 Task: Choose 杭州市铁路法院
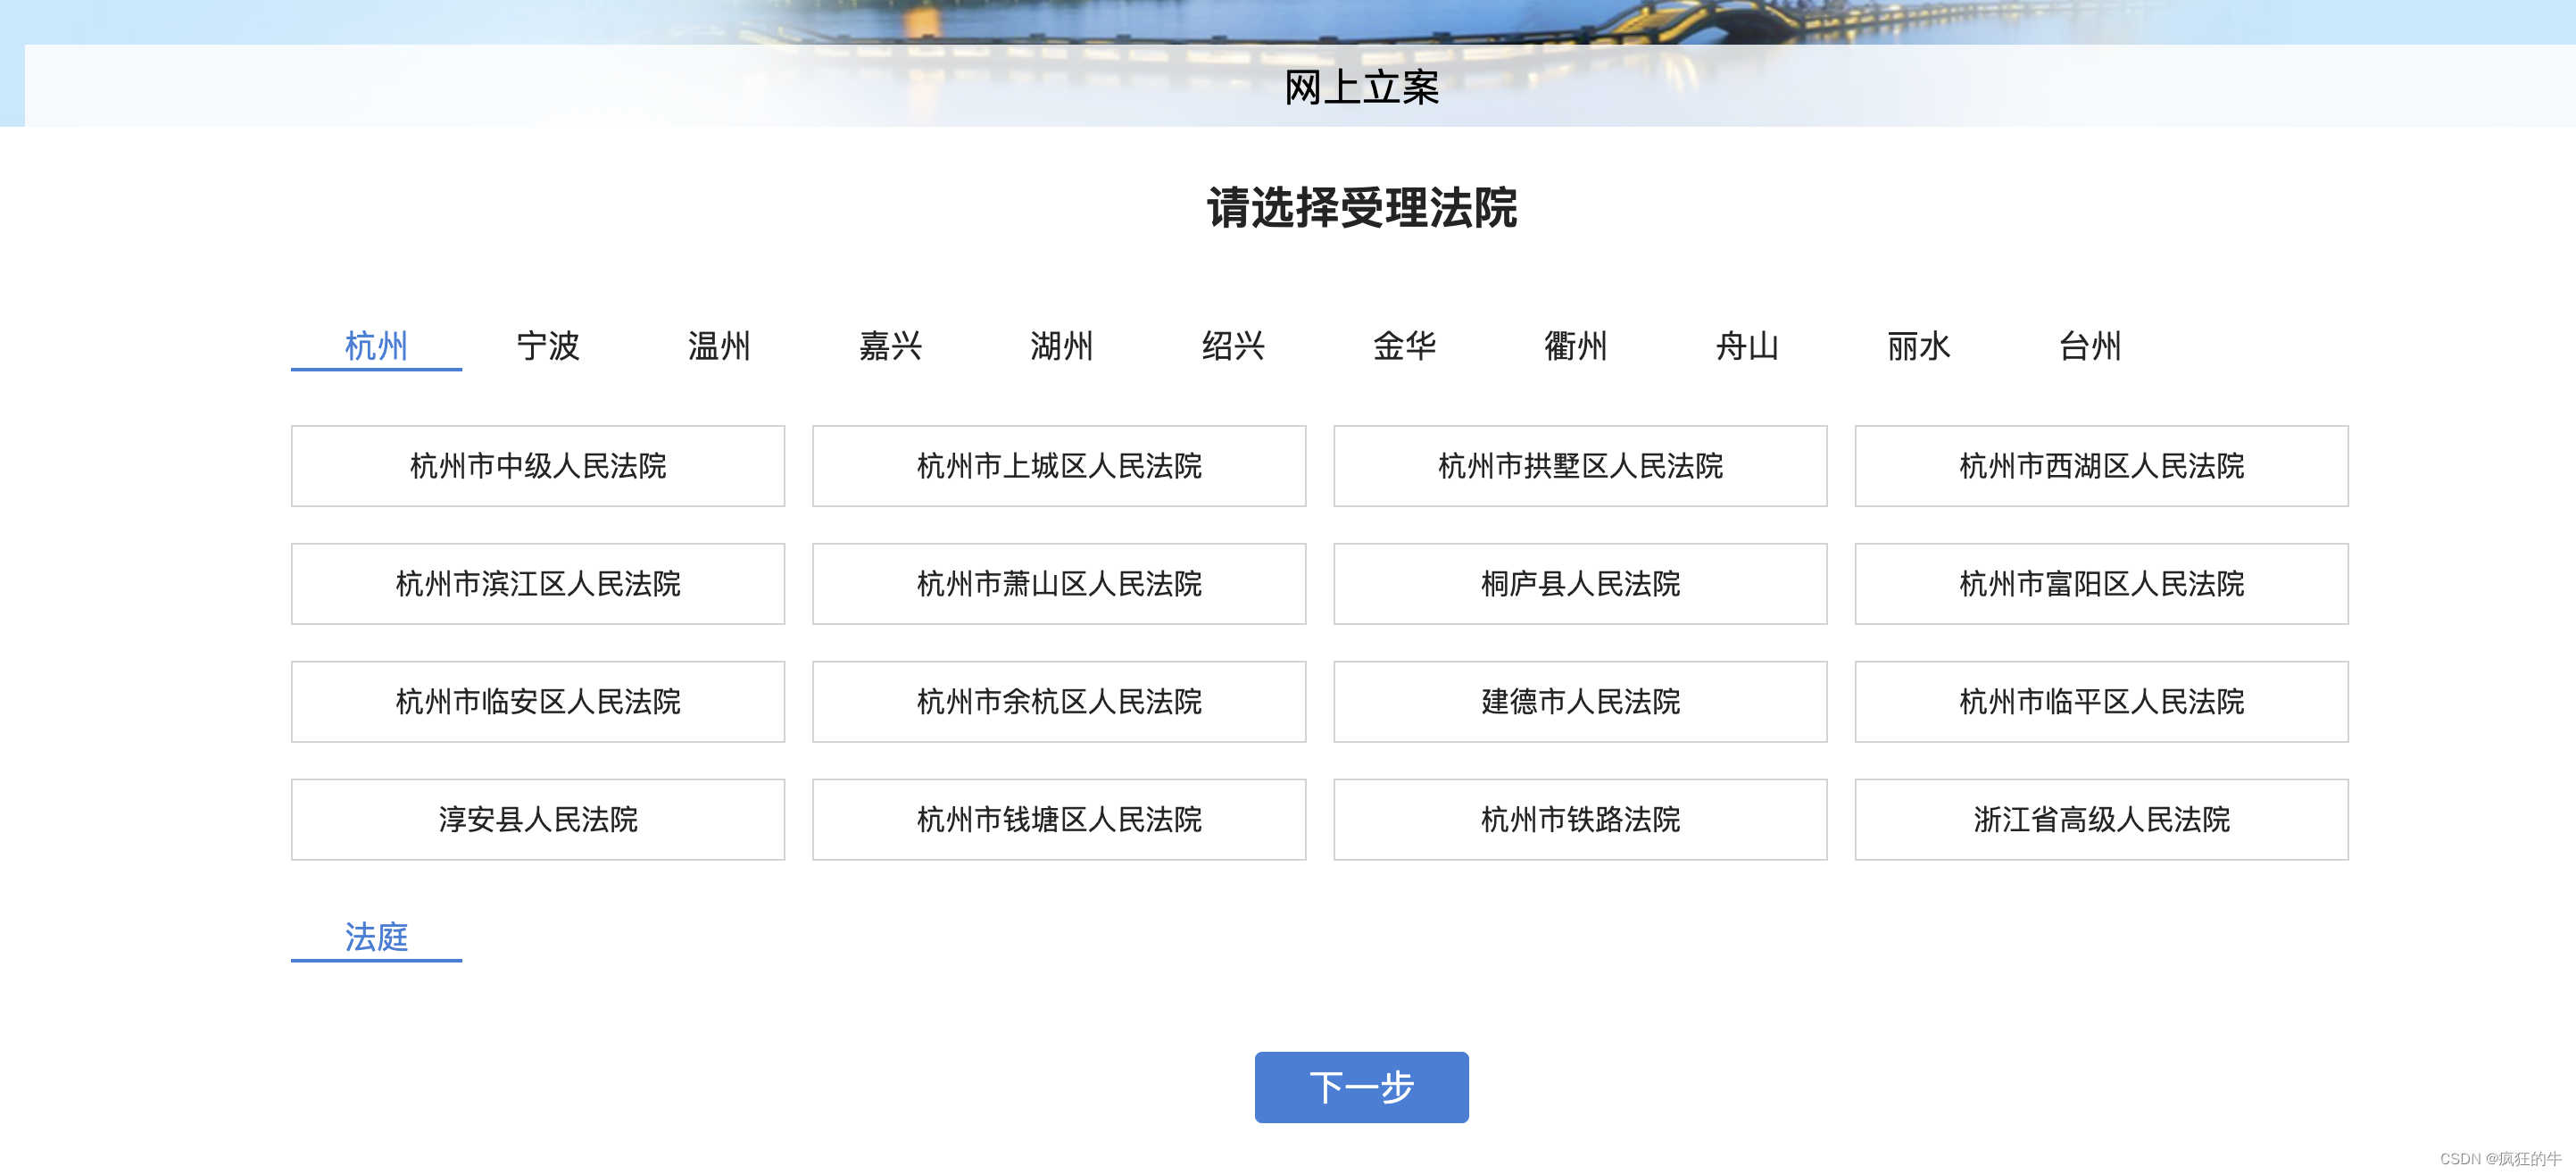[x=1580, y=820]
